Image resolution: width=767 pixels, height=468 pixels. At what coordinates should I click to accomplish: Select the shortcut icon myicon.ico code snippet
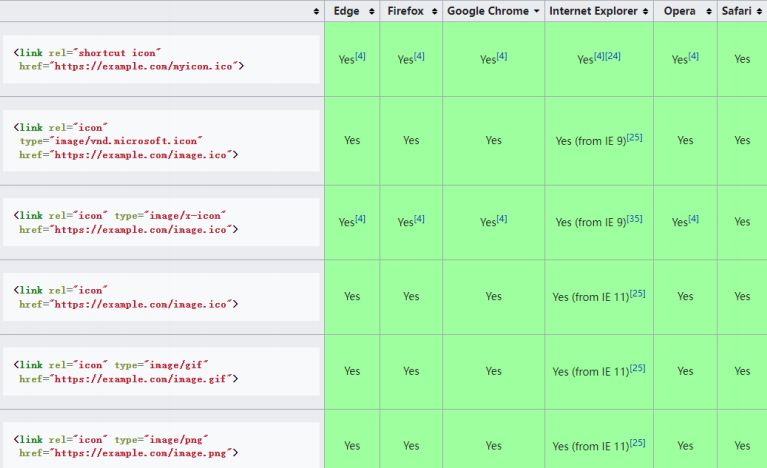click(x=161, y=59)
